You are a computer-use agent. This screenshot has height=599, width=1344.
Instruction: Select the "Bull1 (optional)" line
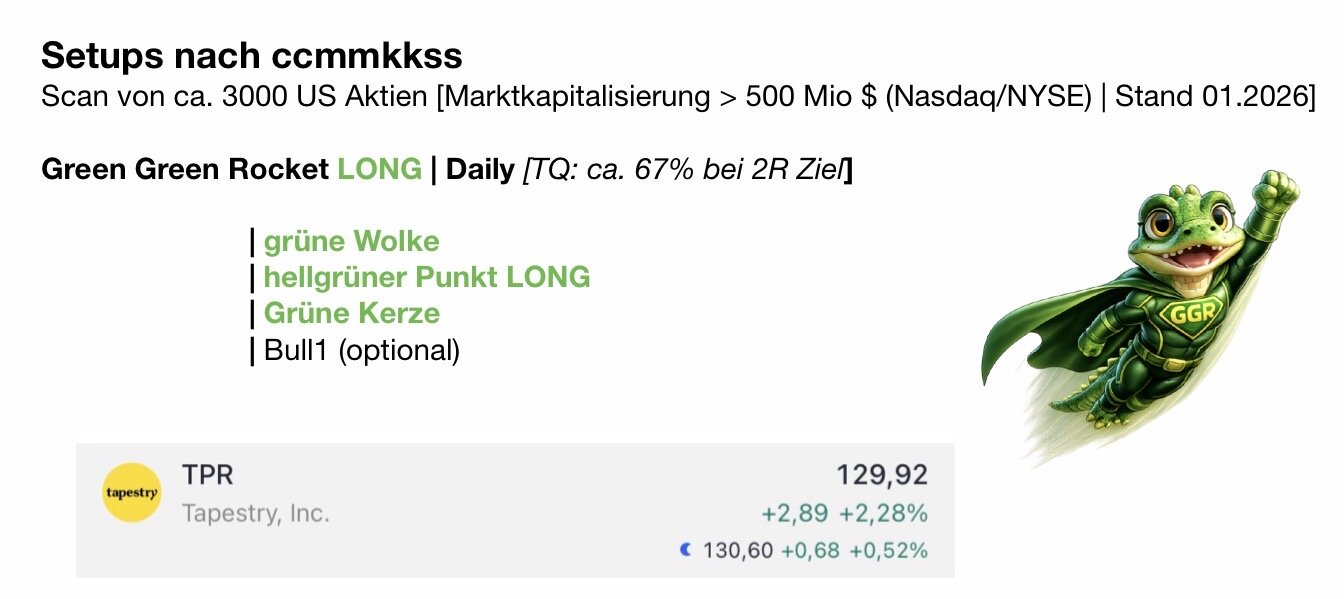tap(361, 350)
